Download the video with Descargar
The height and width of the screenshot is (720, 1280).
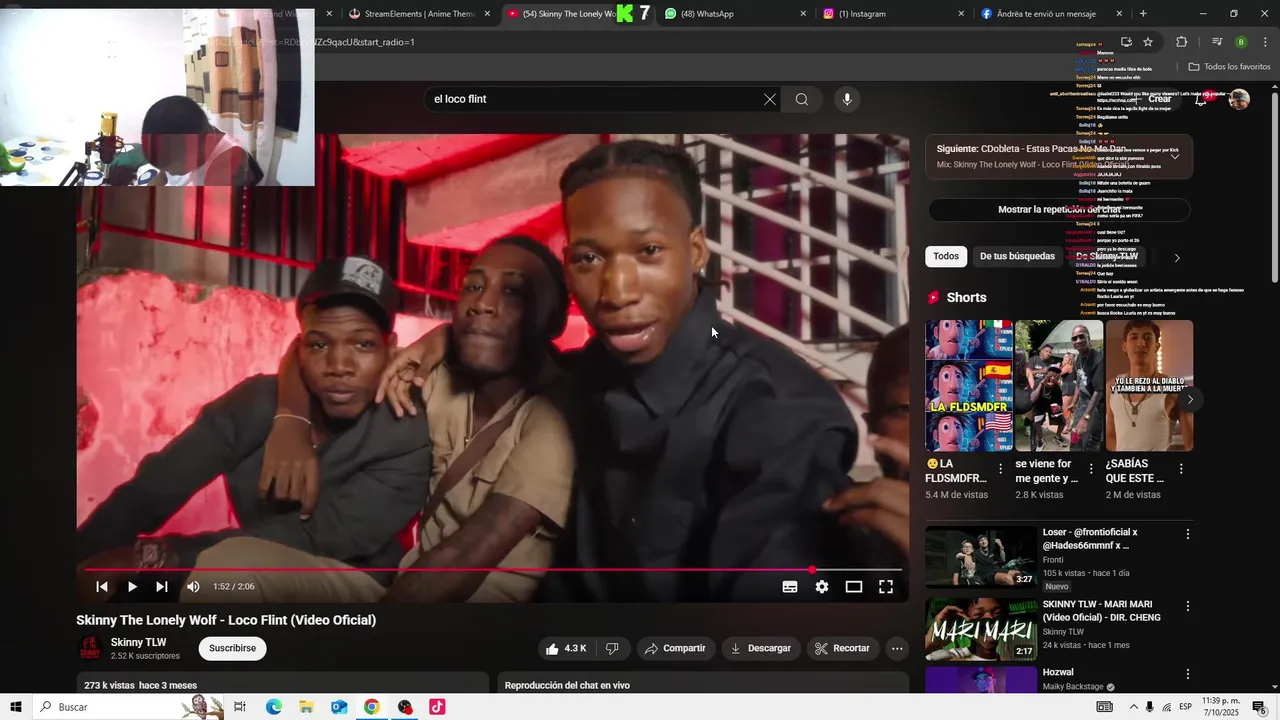pyautogui.click(x=761, y=648)
